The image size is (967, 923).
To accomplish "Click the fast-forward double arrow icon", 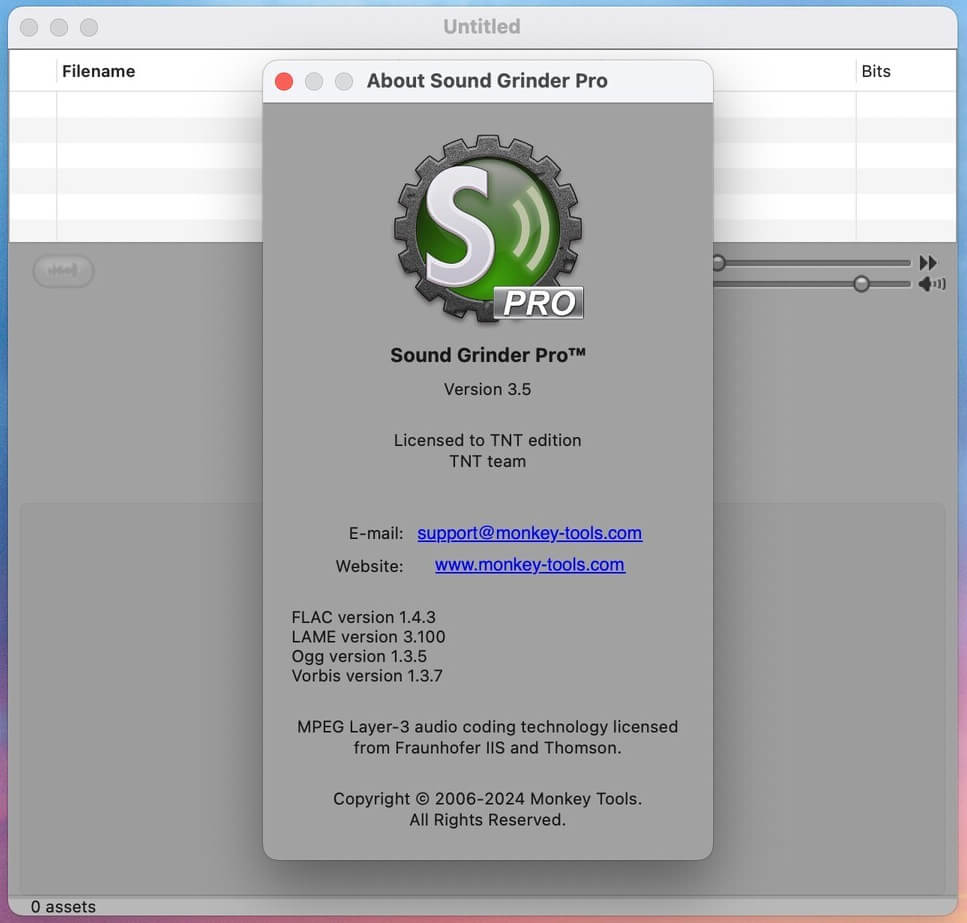I will [x=928, y=263].
